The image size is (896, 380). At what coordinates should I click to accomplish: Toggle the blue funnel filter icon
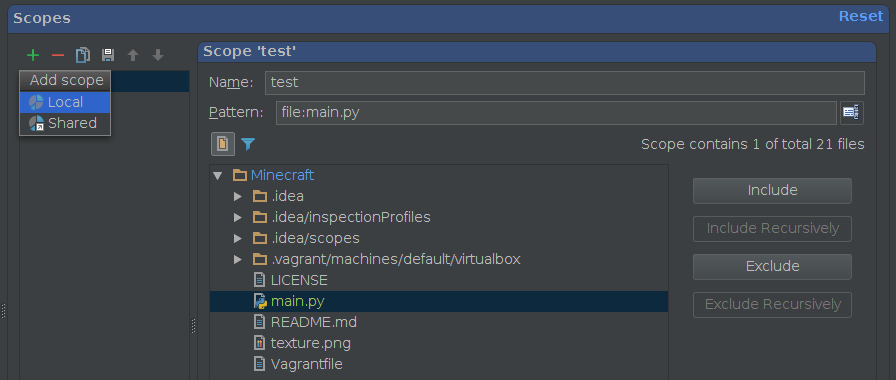(247, 144)
